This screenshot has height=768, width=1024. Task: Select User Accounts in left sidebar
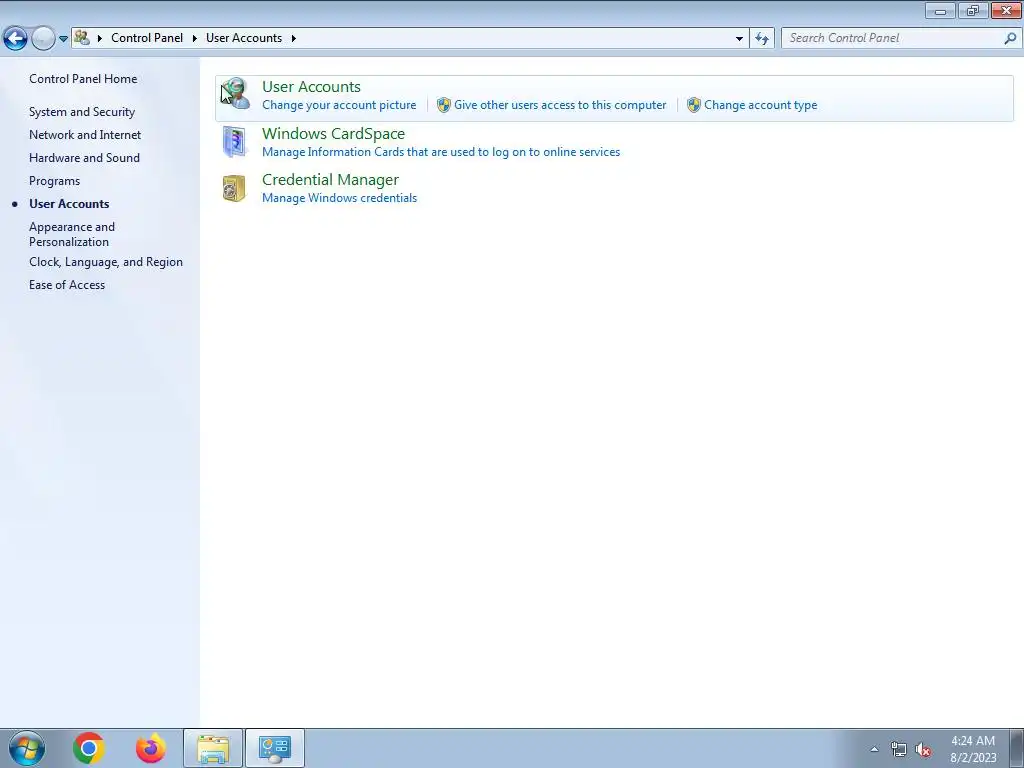pos(69,204)
